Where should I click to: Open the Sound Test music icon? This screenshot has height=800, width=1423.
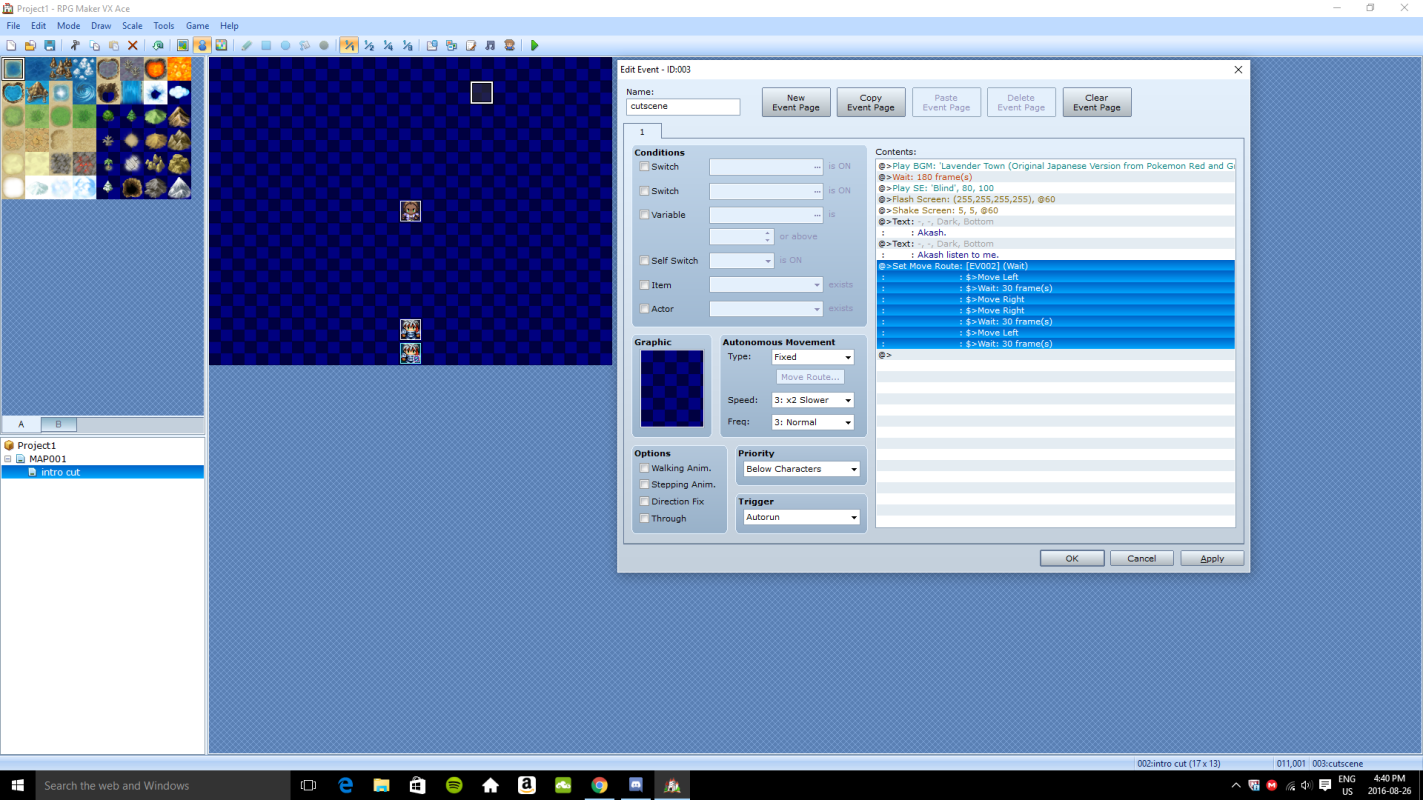point(489,45)
